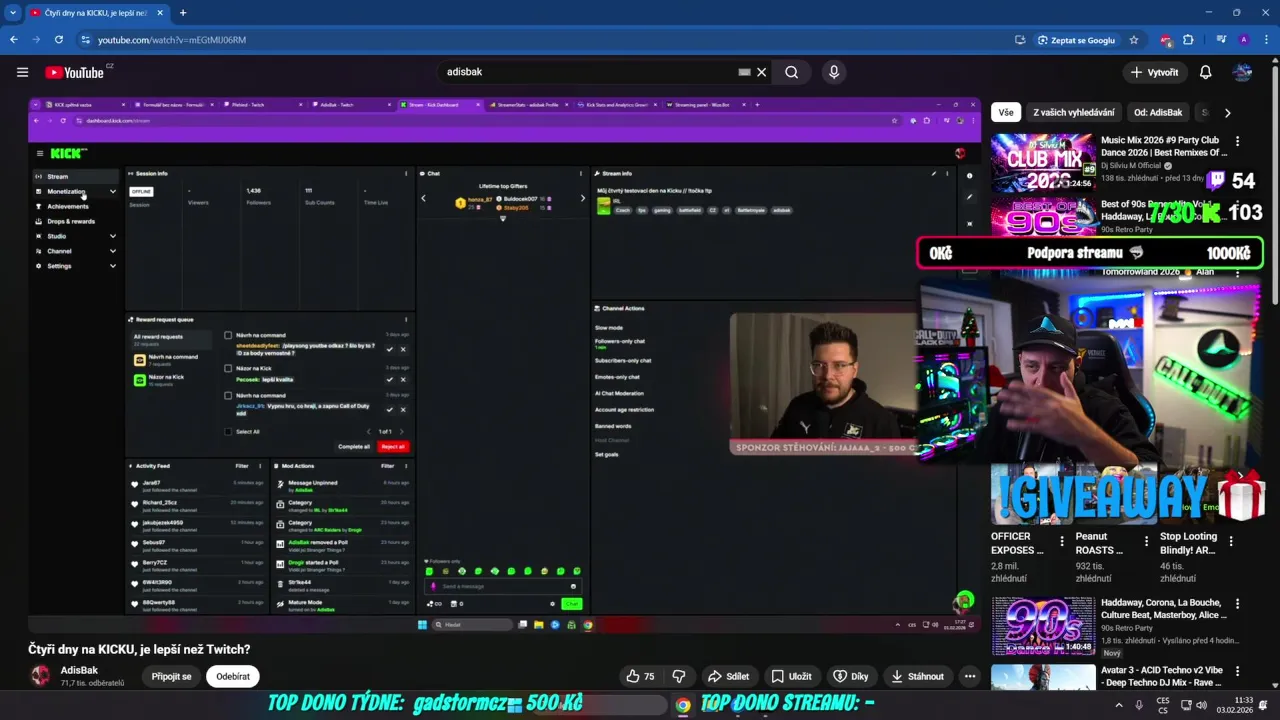Viewport: 1280px width, 720px height.
Task: Open the YouTube account avatar menu
Action: (x=1242, y=72)
